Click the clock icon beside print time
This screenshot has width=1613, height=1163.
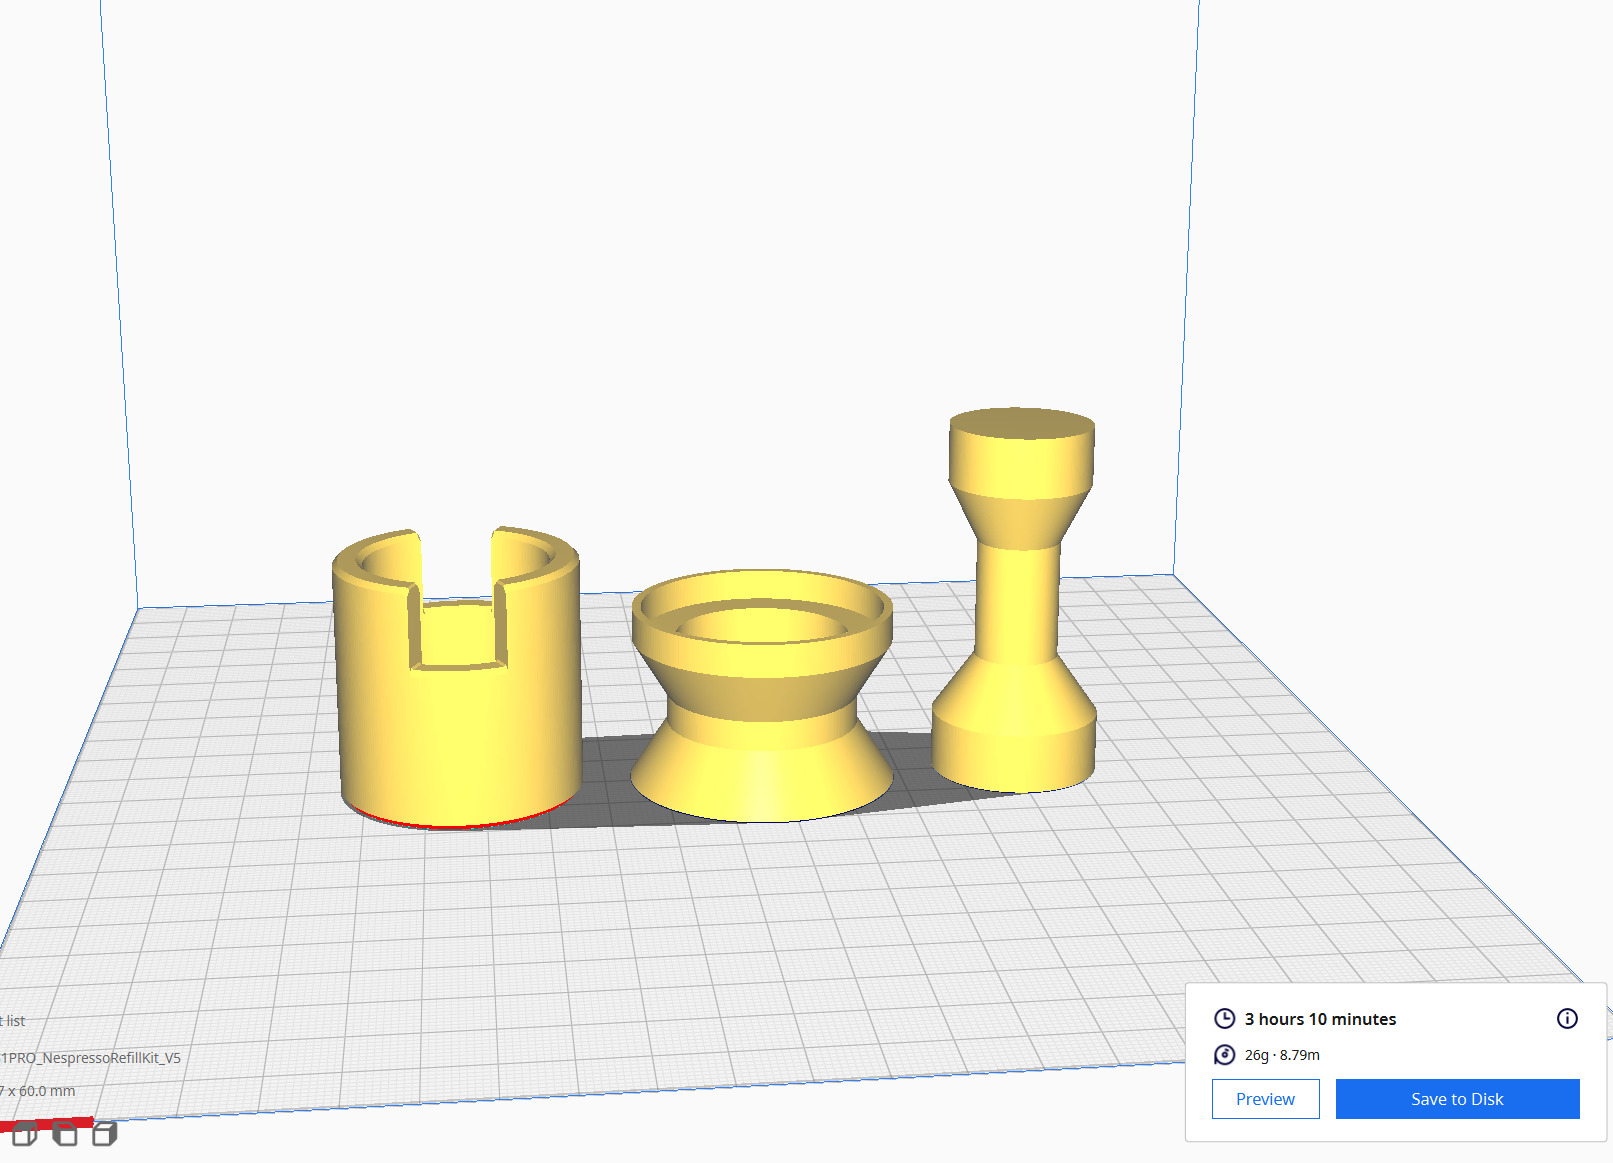[x=1224, y=1018]
